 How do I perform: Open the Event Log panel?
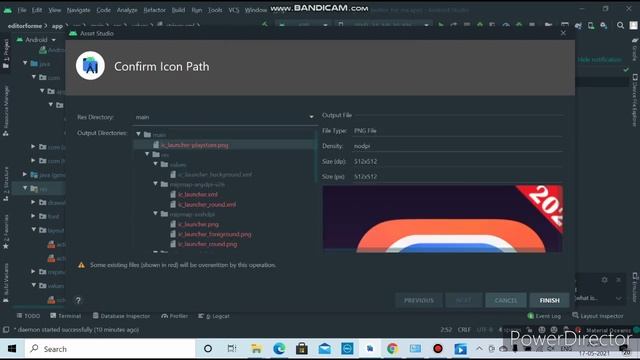click(x=544, y=316)
